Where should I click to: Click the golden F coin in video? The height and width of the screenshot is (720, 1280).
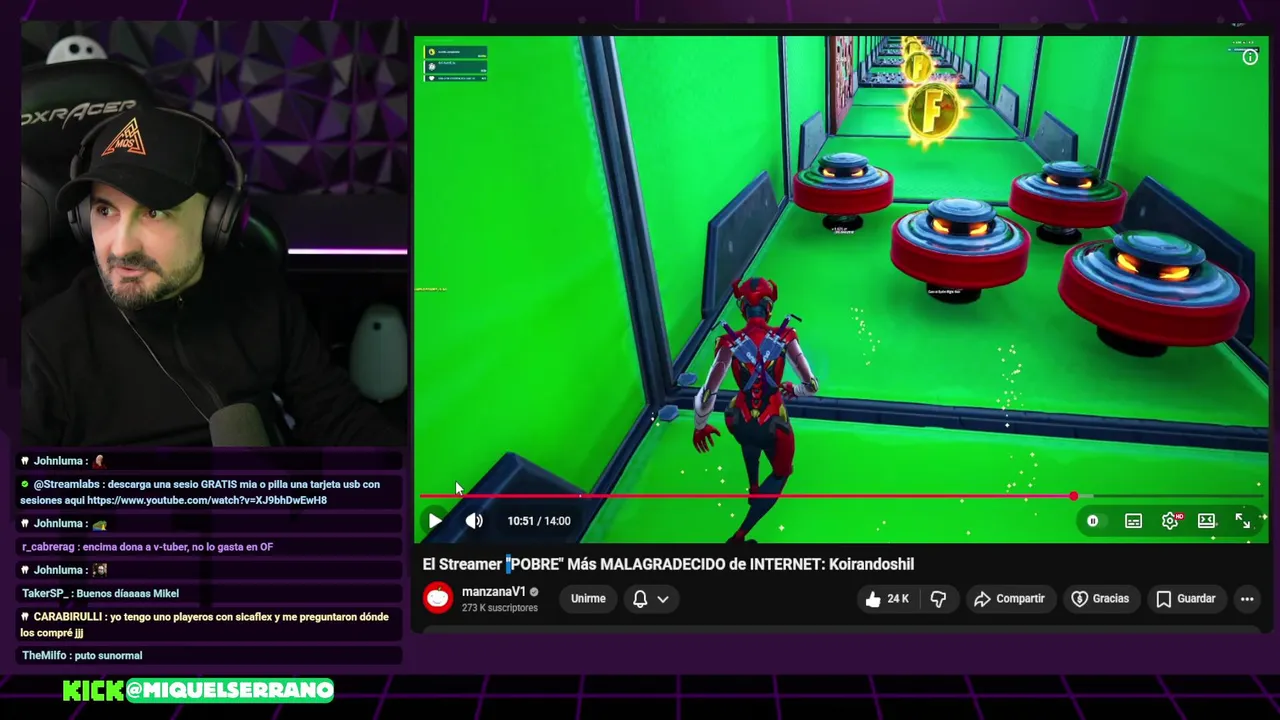coord(932,111)
